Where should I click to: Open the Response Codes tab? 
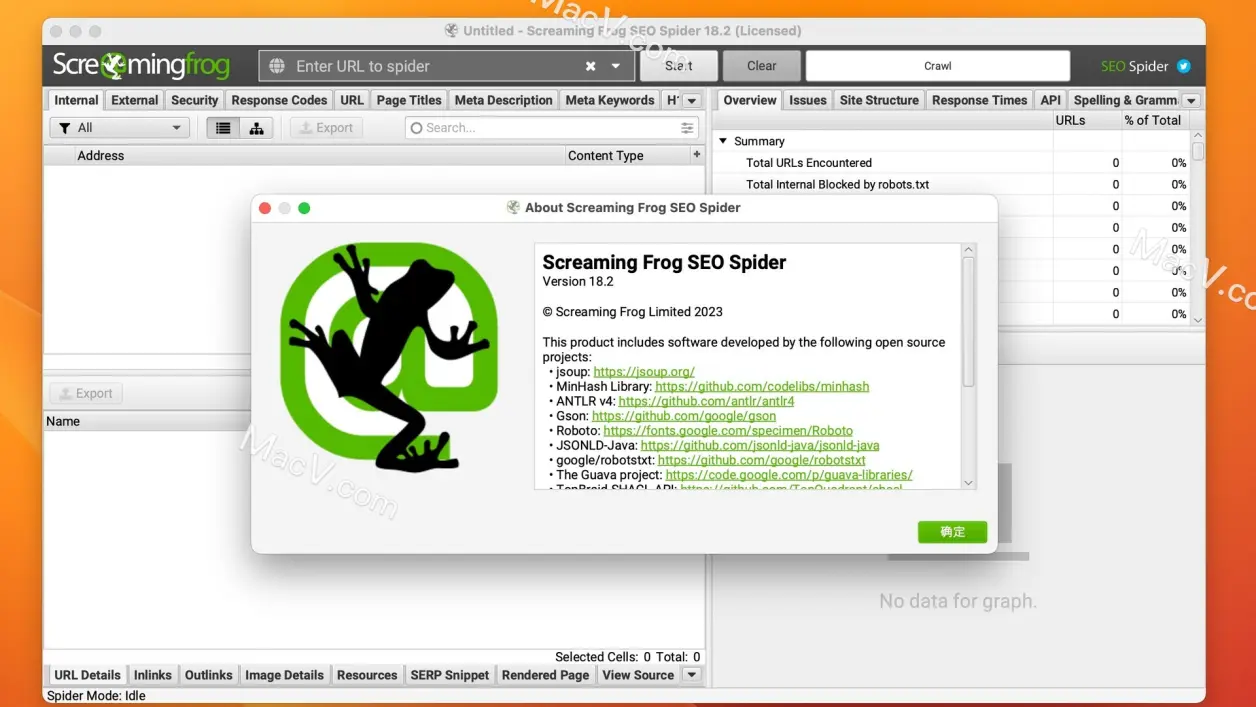[x=279, y=100]
